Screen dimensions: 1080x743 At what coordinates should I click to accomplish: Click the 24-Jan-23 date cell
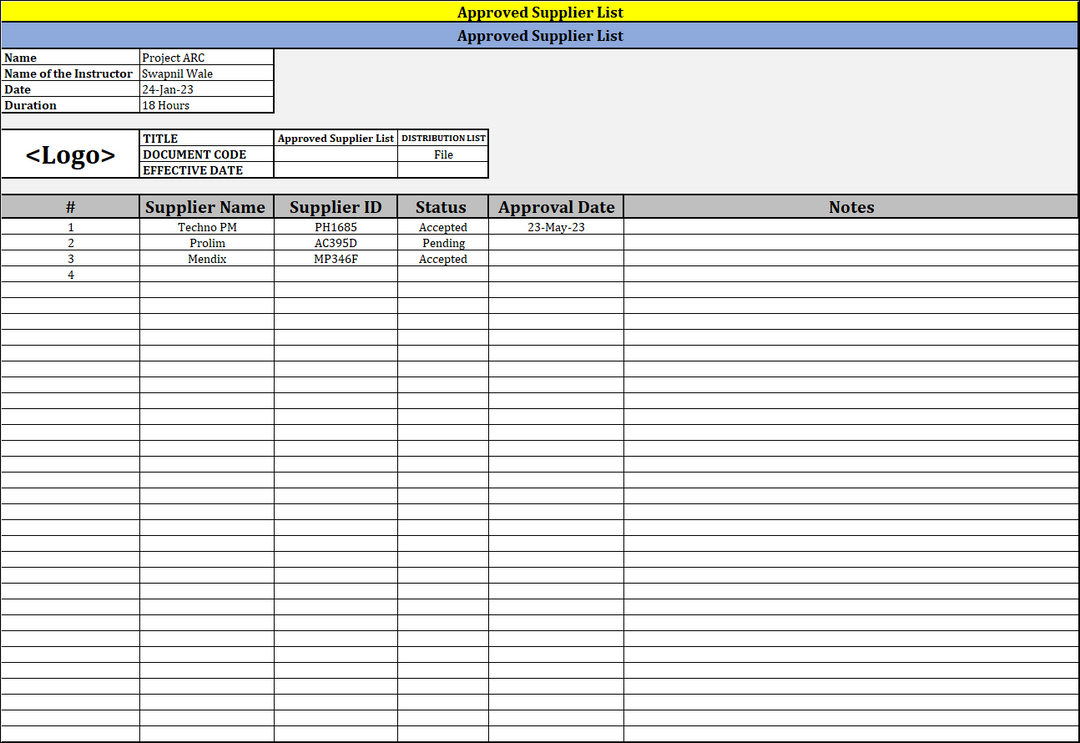pos(206,90)
